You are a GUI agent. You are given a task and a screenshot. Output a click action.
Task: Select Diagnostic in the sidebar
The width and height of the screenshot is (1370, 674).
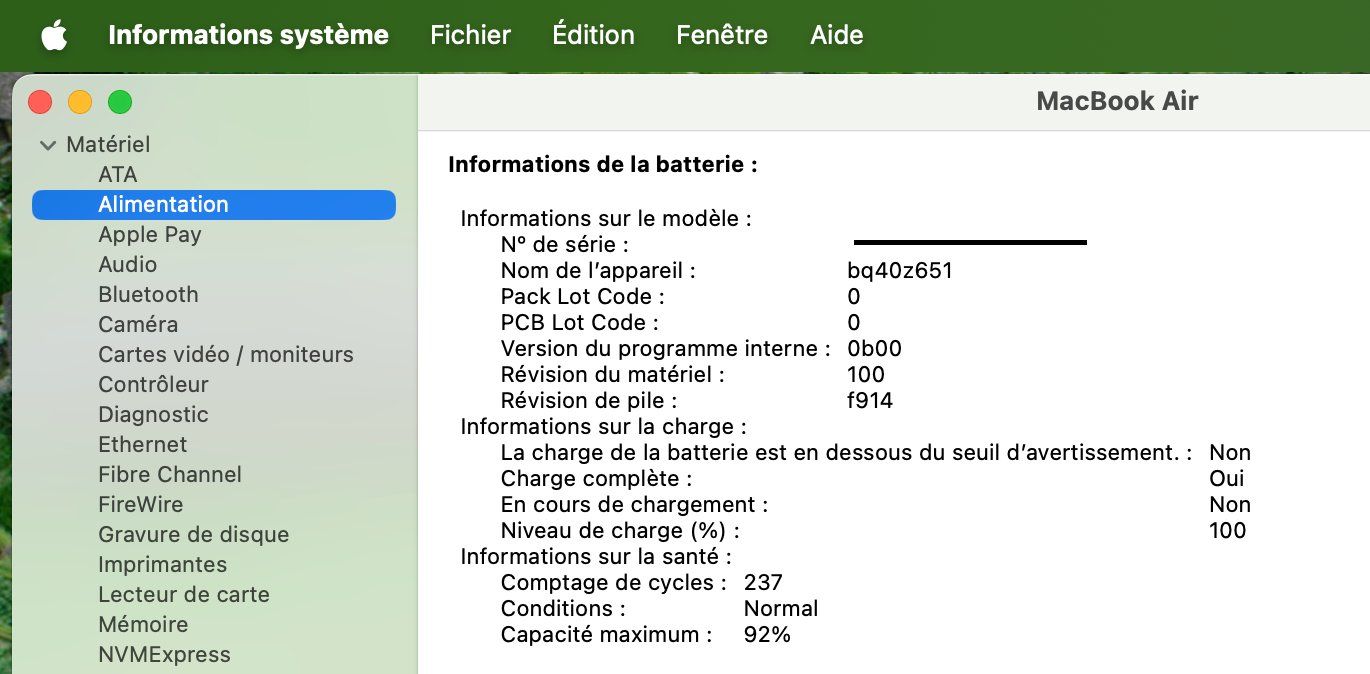(153, 415)
